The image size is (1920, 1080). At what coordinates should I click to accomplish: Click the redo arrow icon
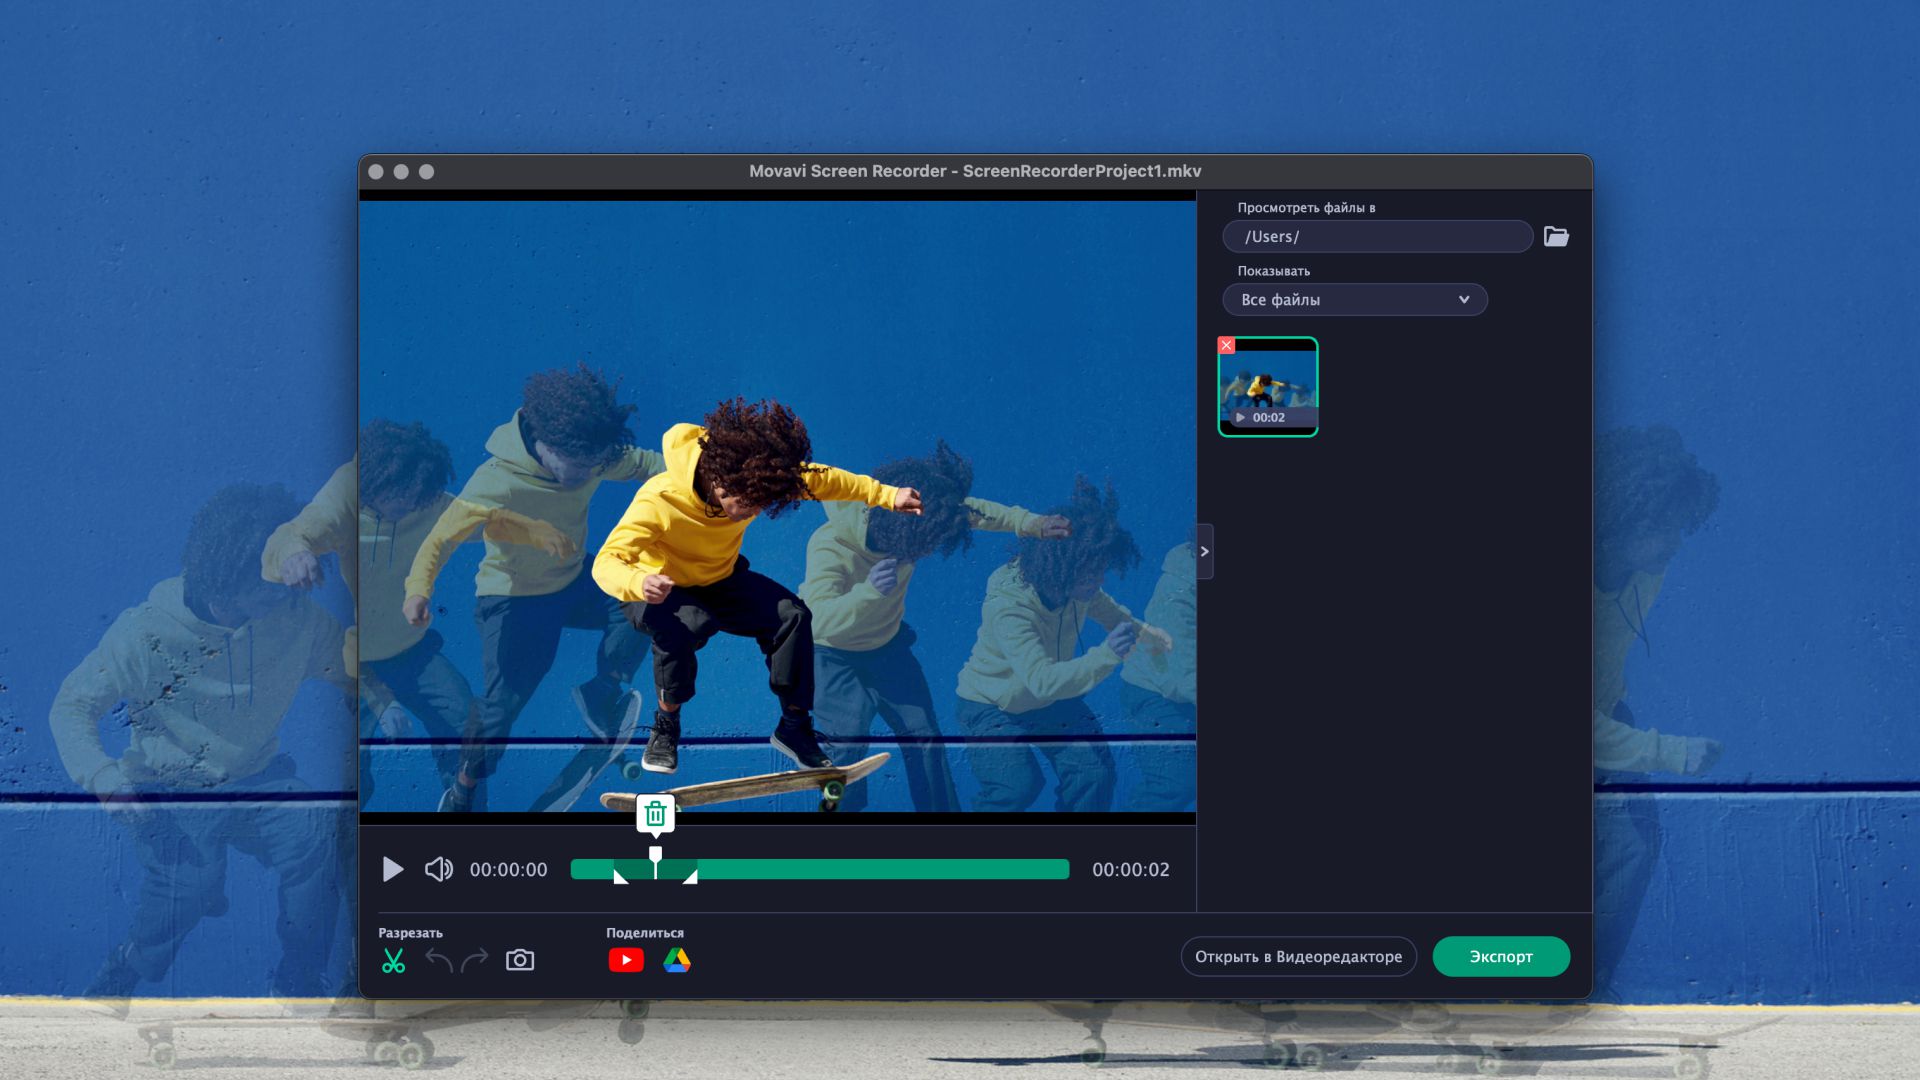[x=475, y=960]
